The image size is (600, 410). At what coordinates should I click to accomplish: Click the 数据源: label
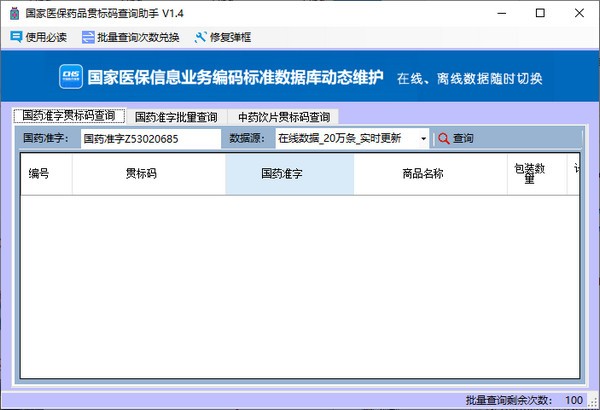247,138
